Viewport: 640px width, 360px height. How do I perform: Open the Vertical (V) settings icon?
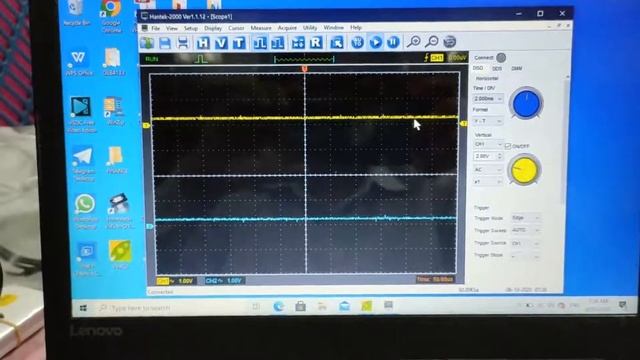(221, 43)
